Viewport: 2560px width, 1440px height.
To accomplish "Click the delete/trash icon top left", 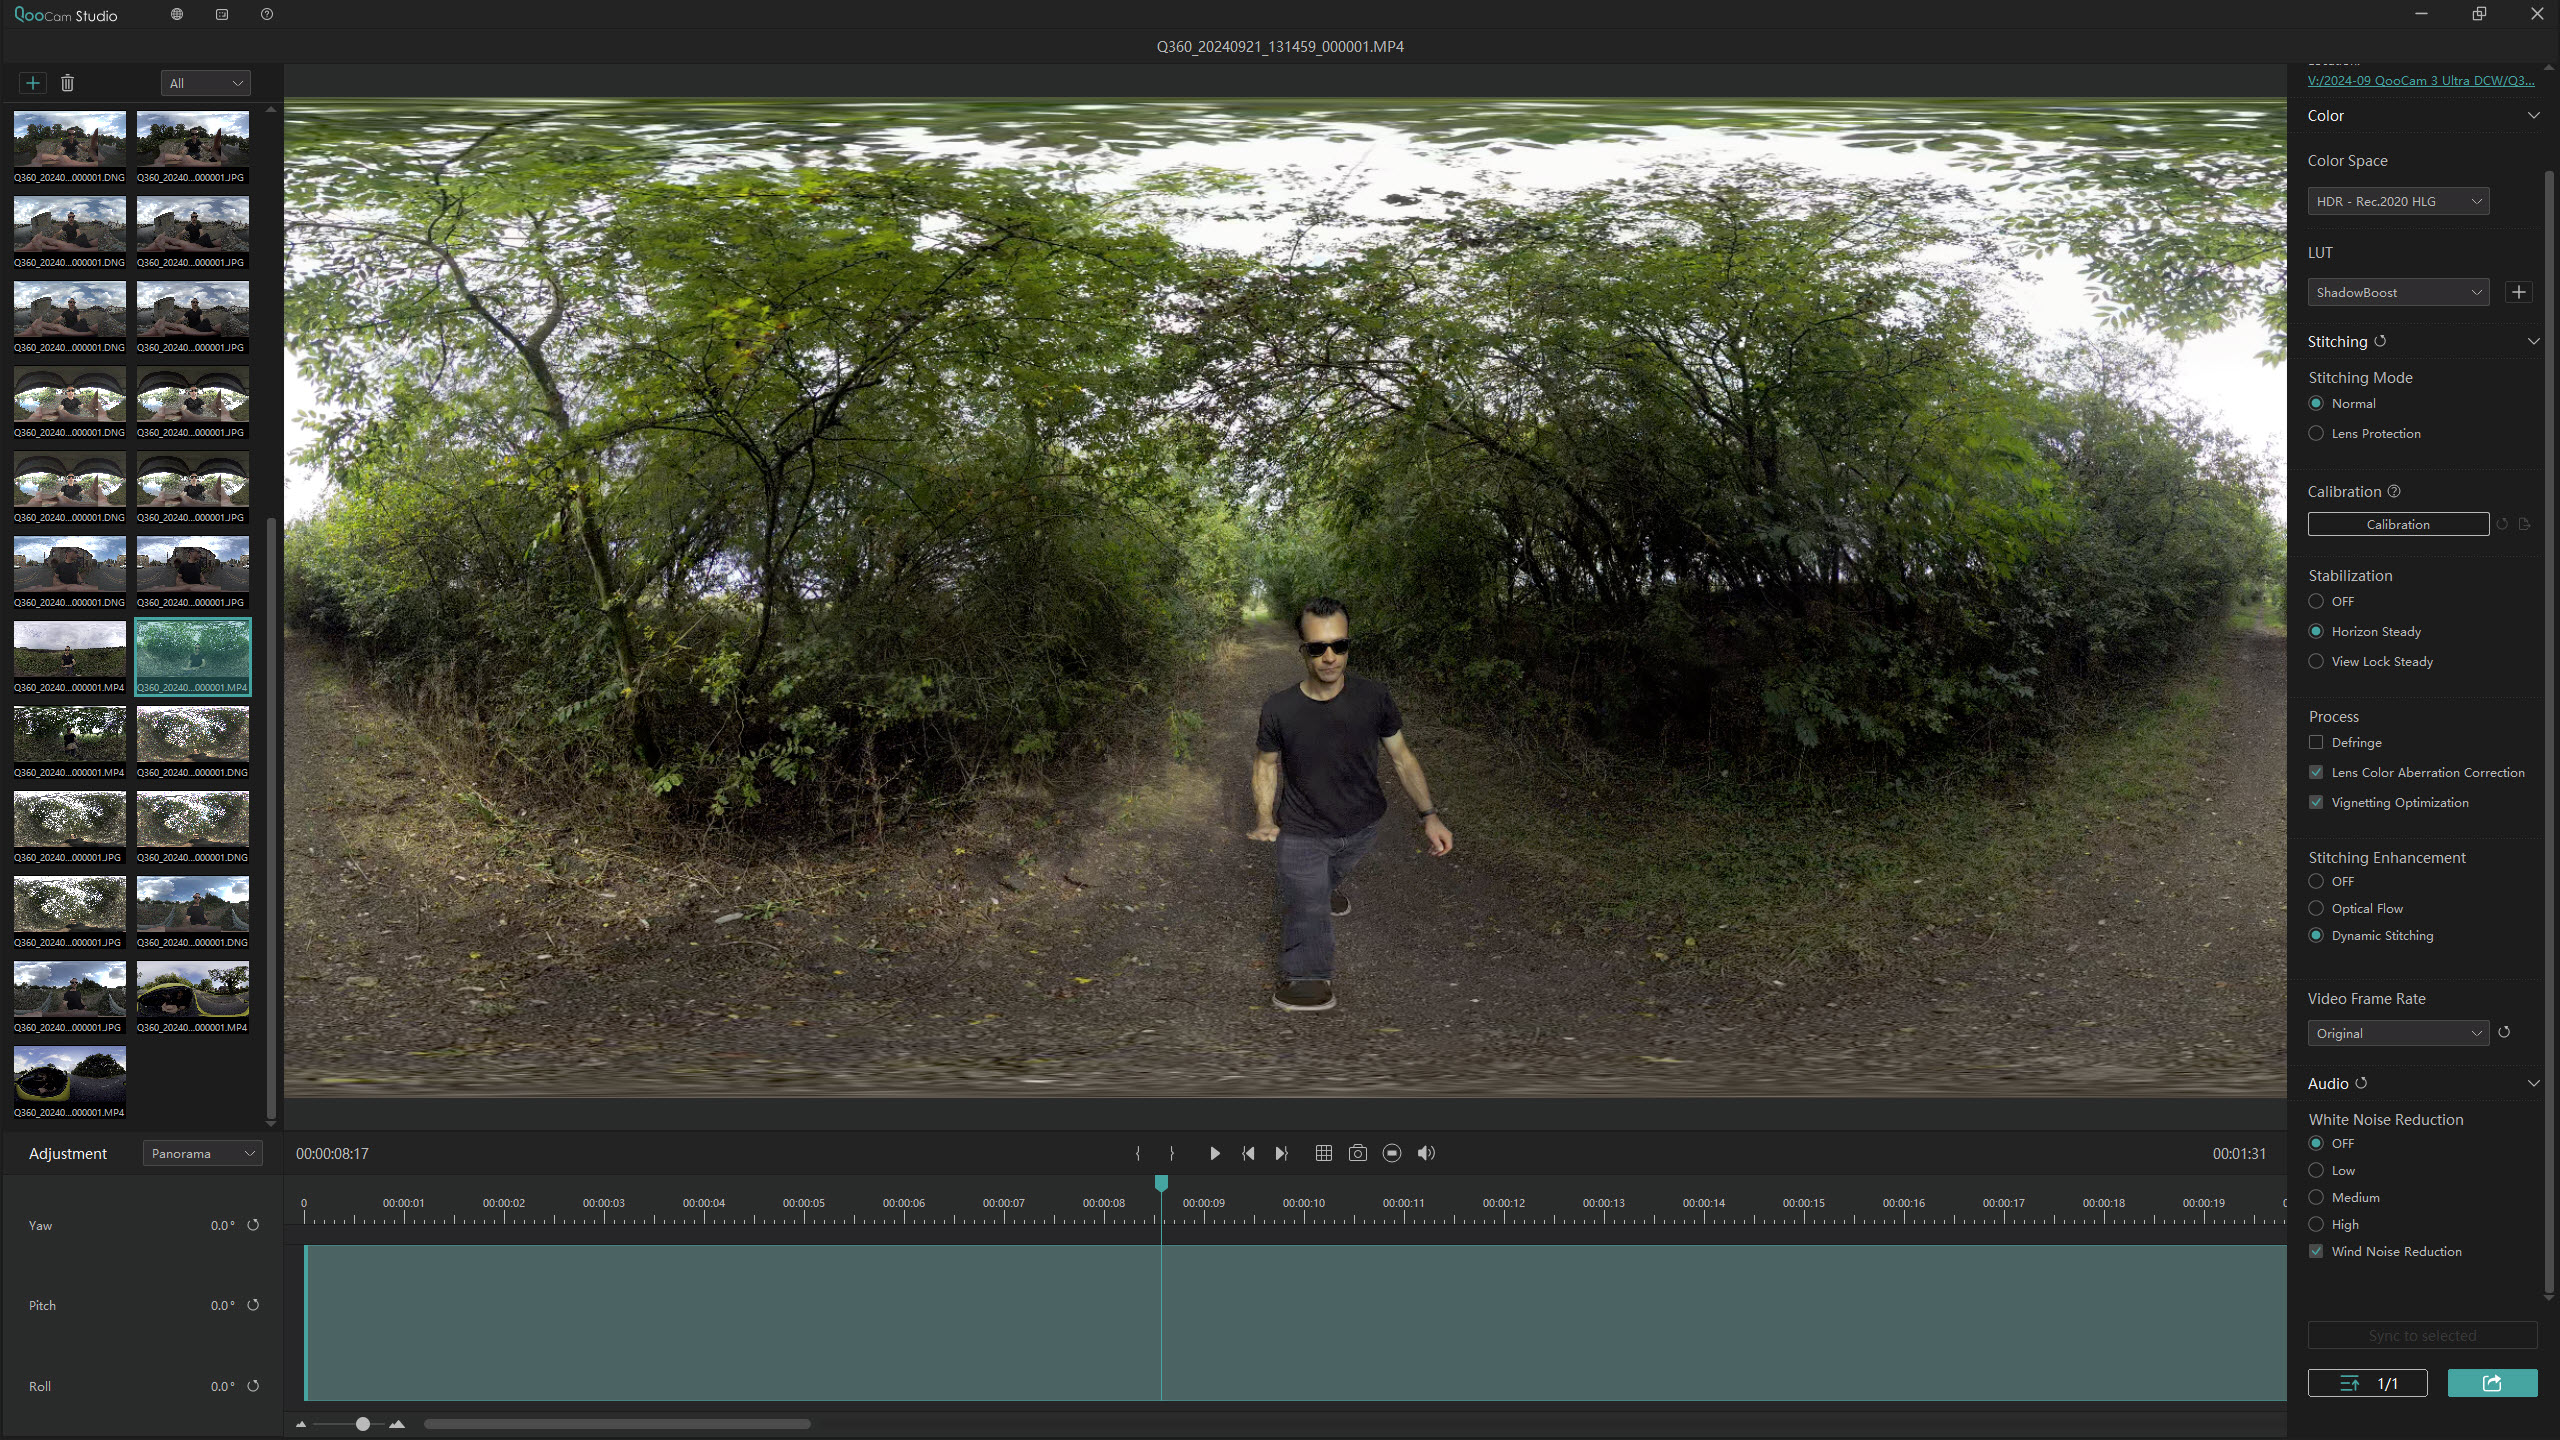I will pyautogui.click(x=67, y=83).
